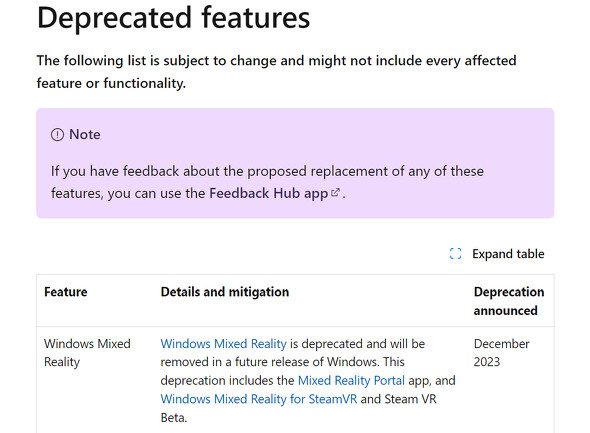The image size is (590, 433).
Task: Open Windows Mixed Reality link in details
Action: [x=224, y=343]
